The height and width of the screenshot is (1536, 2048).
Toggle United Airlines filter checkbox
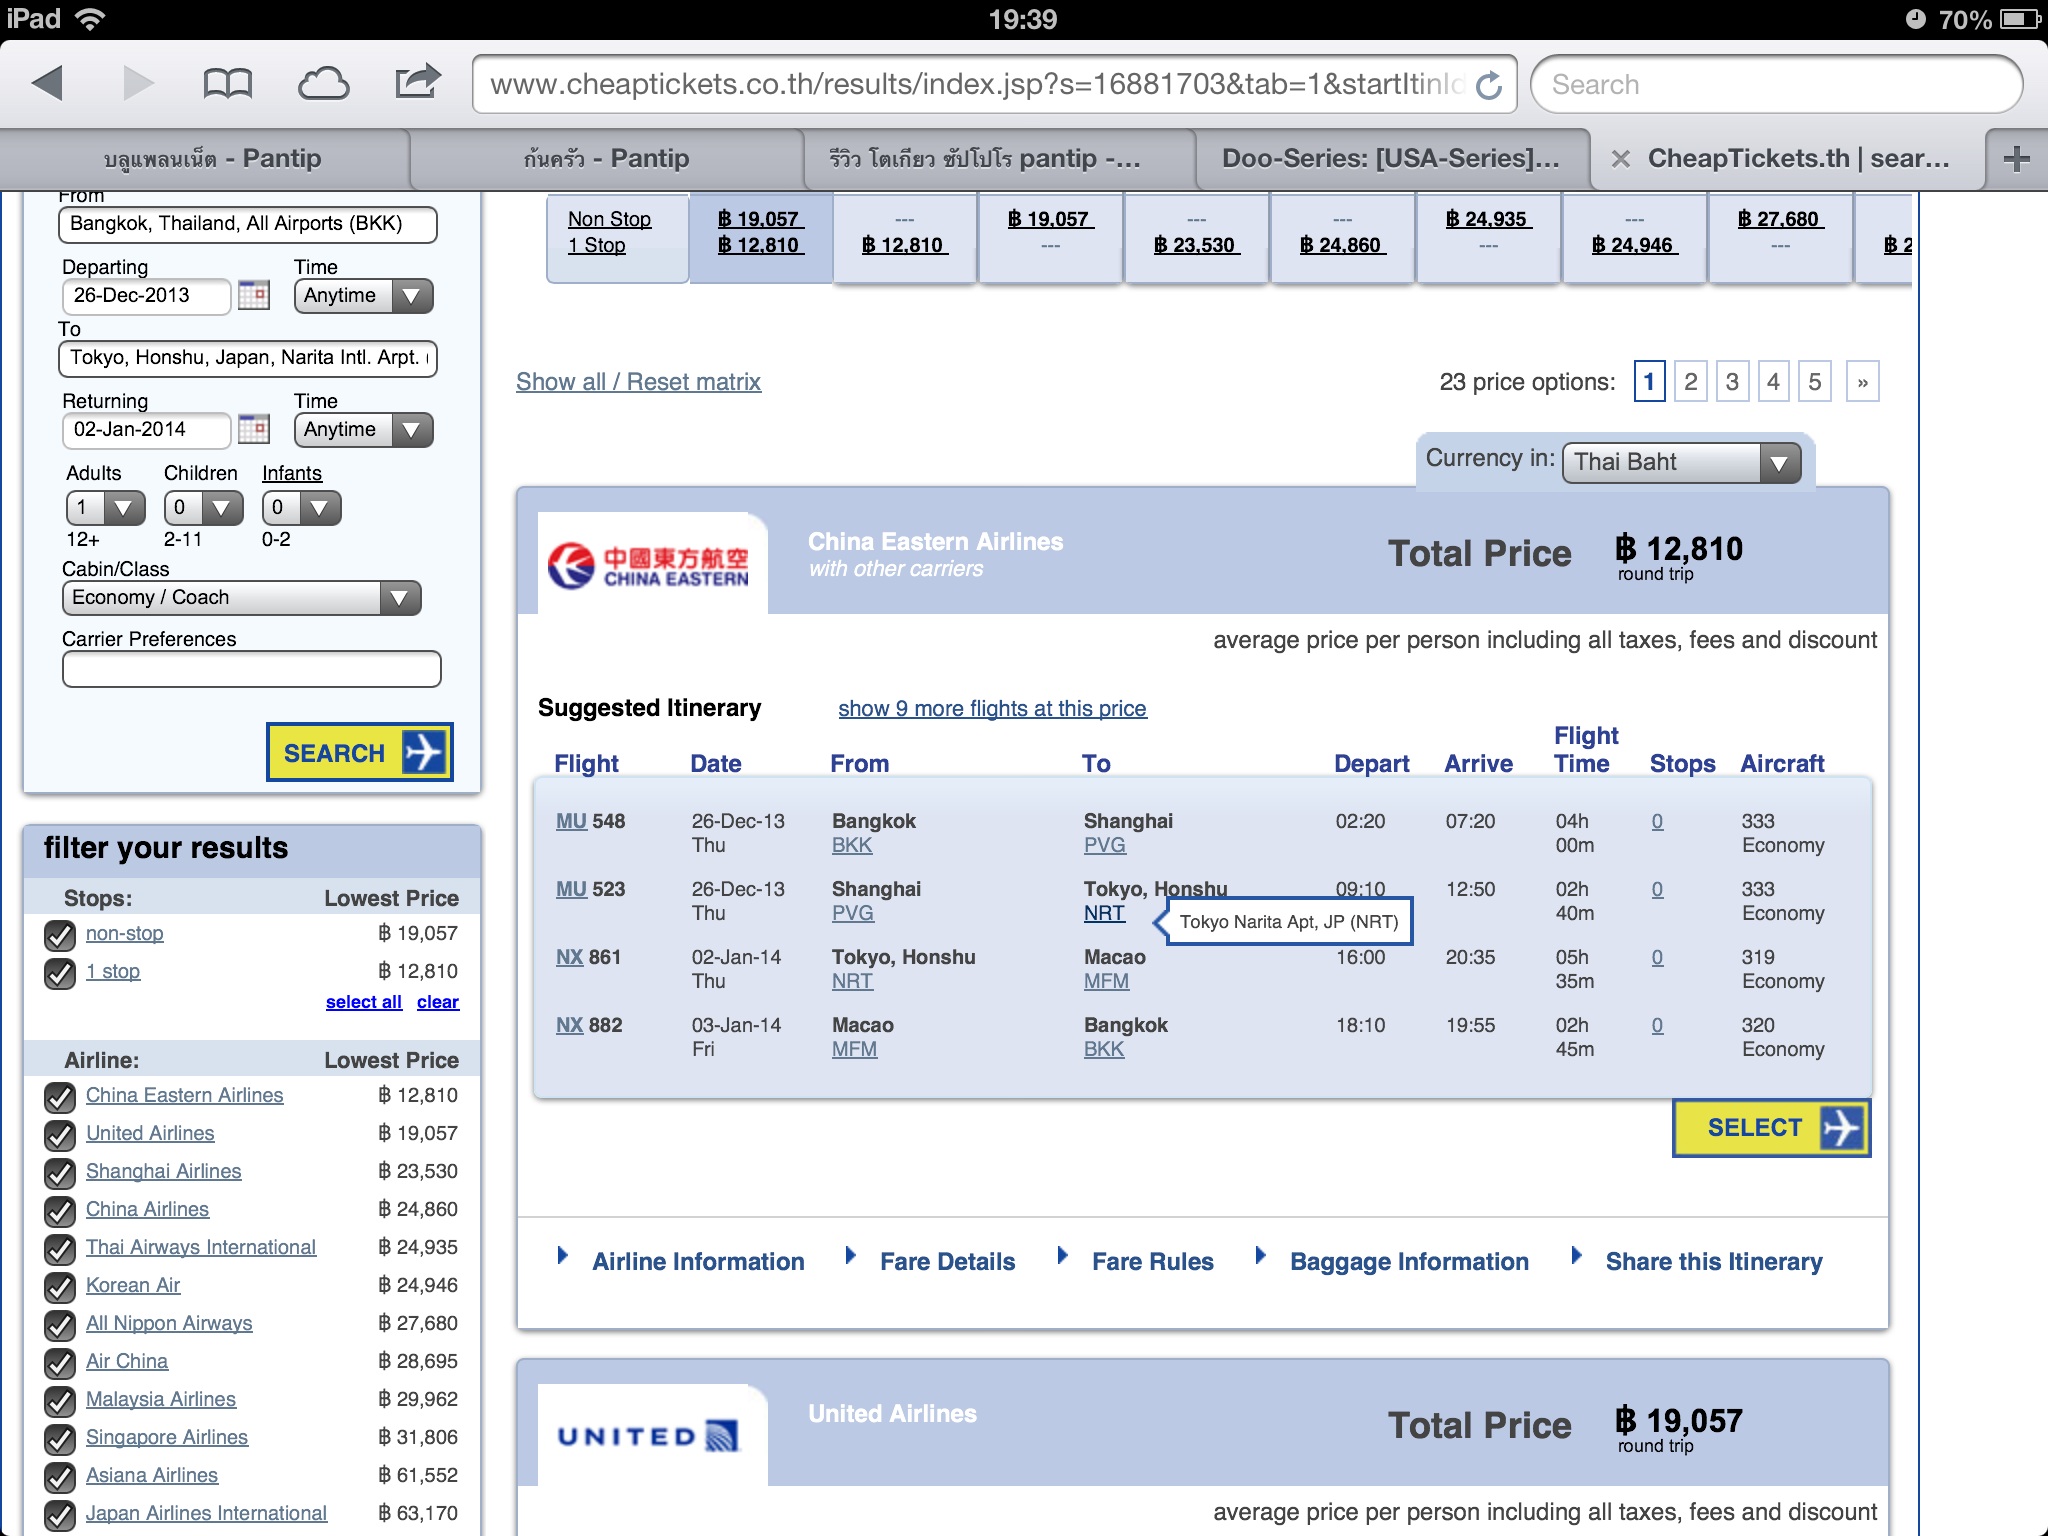60,1135
